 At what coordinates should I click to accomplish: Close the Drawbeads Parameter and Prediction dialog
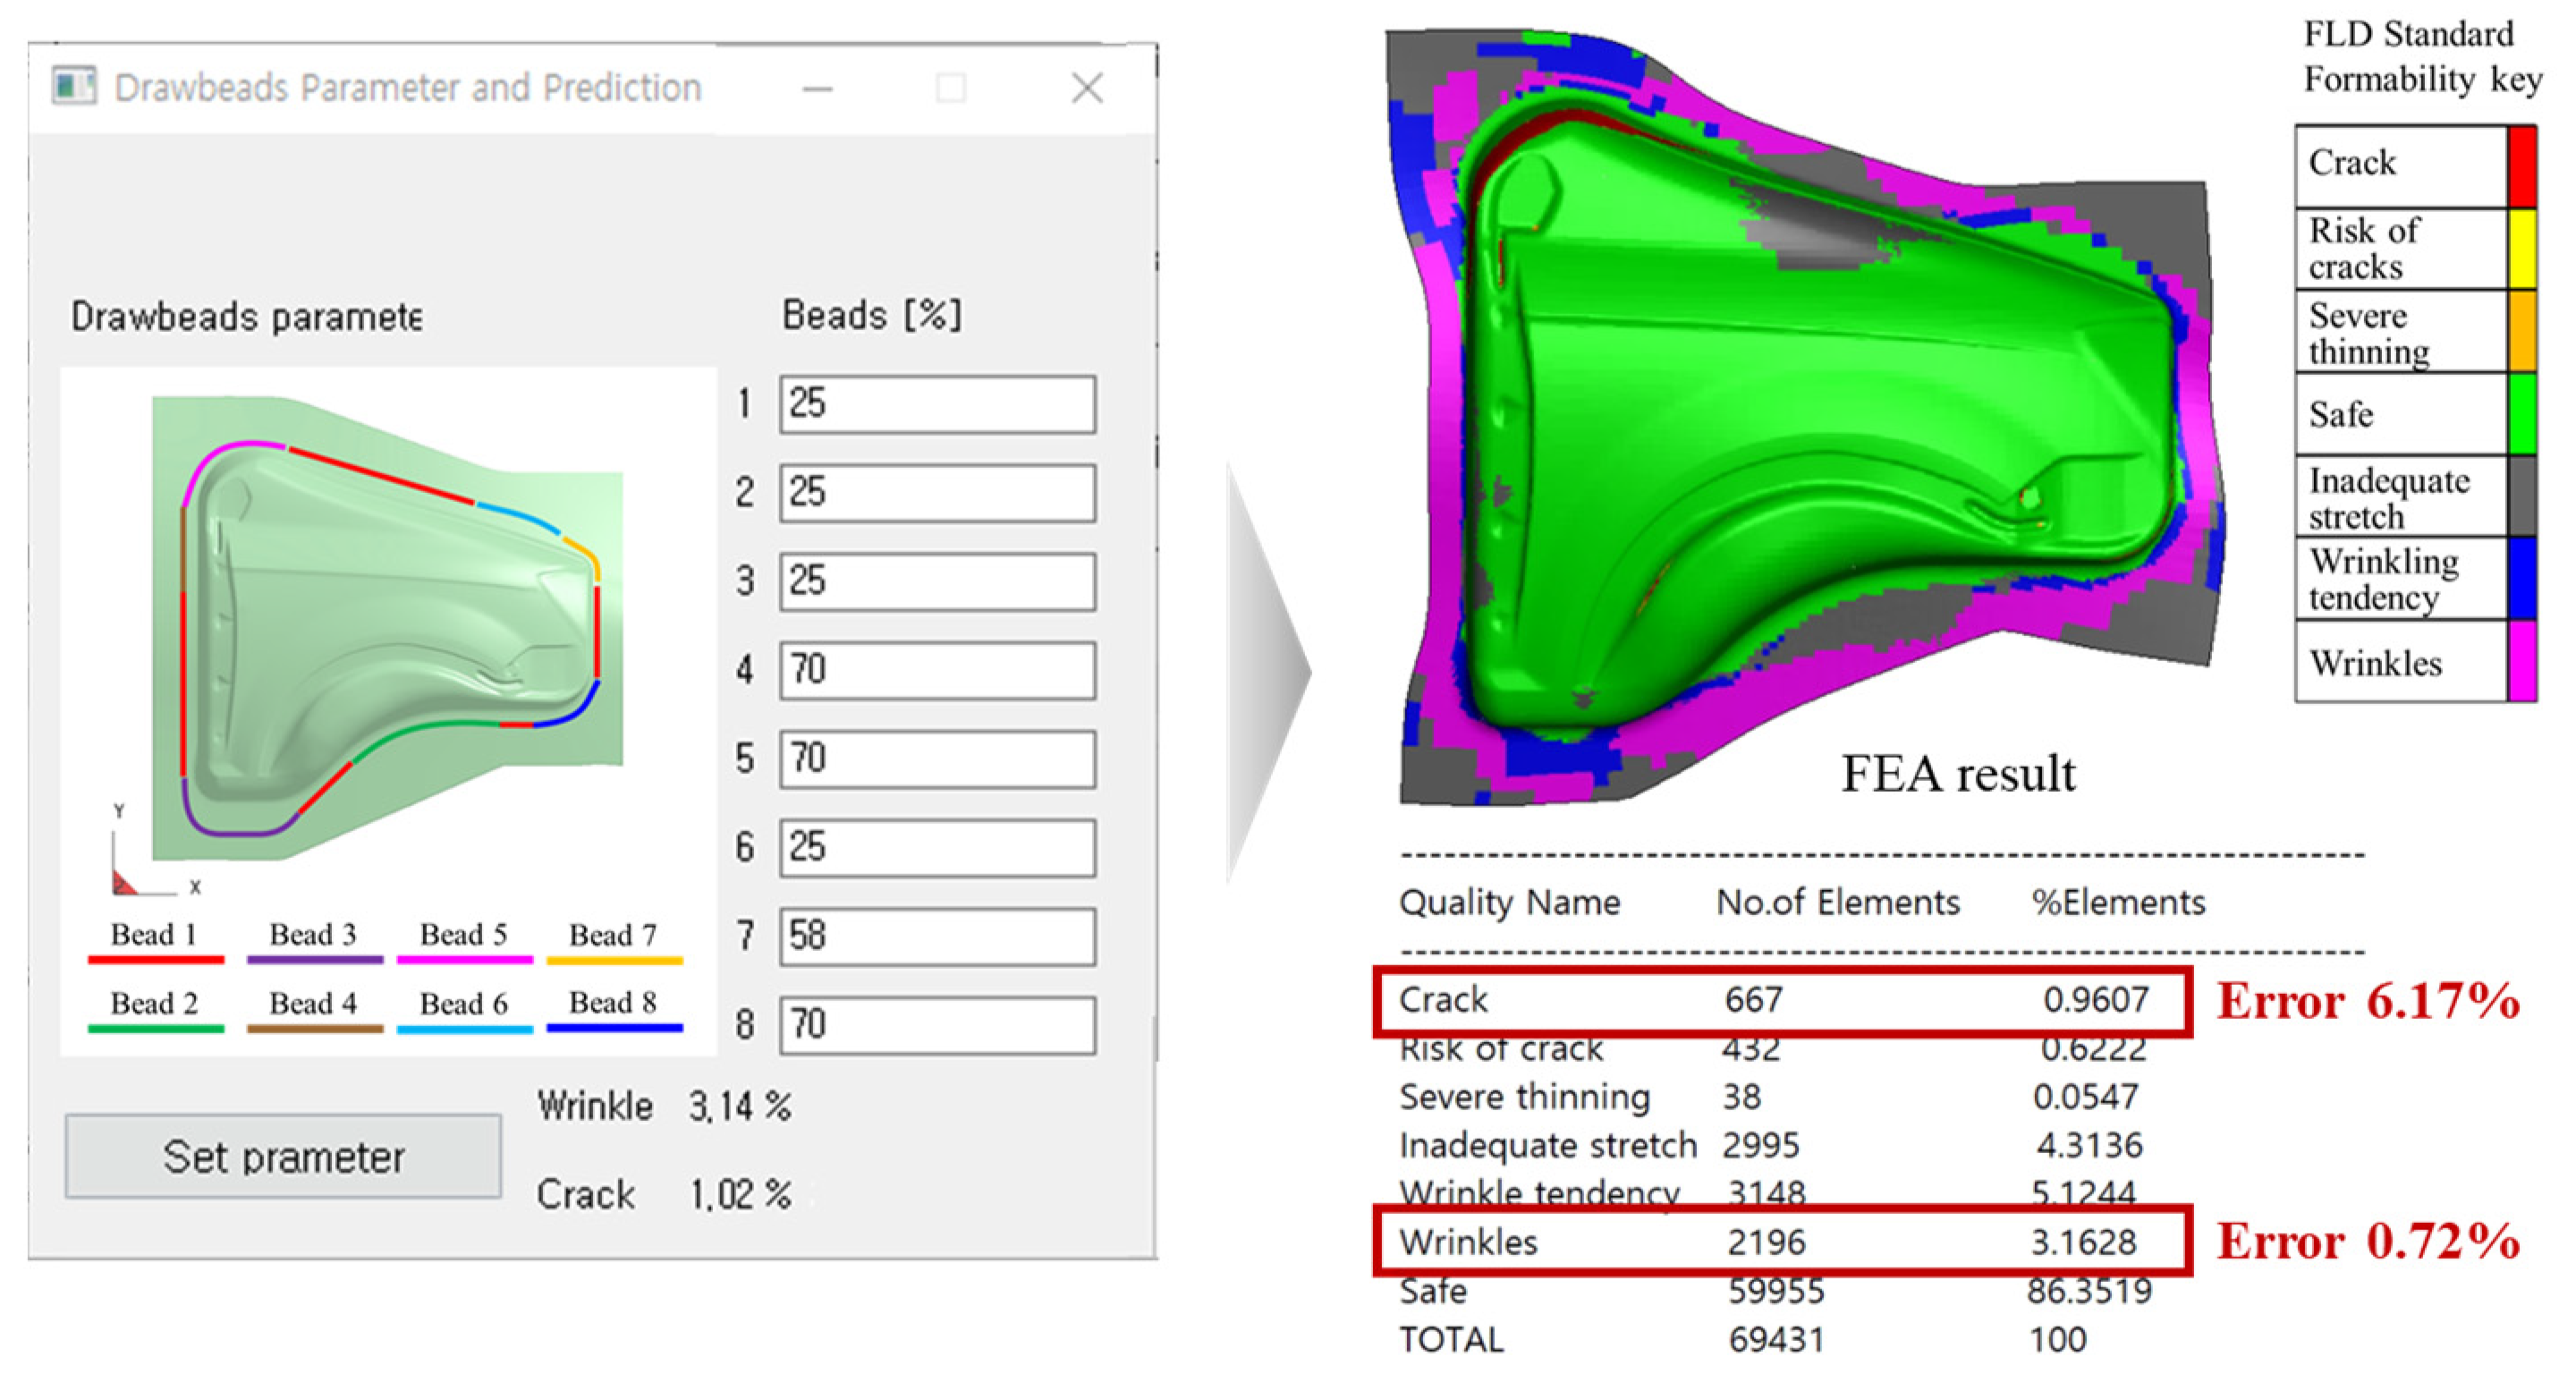point(1087,88)
